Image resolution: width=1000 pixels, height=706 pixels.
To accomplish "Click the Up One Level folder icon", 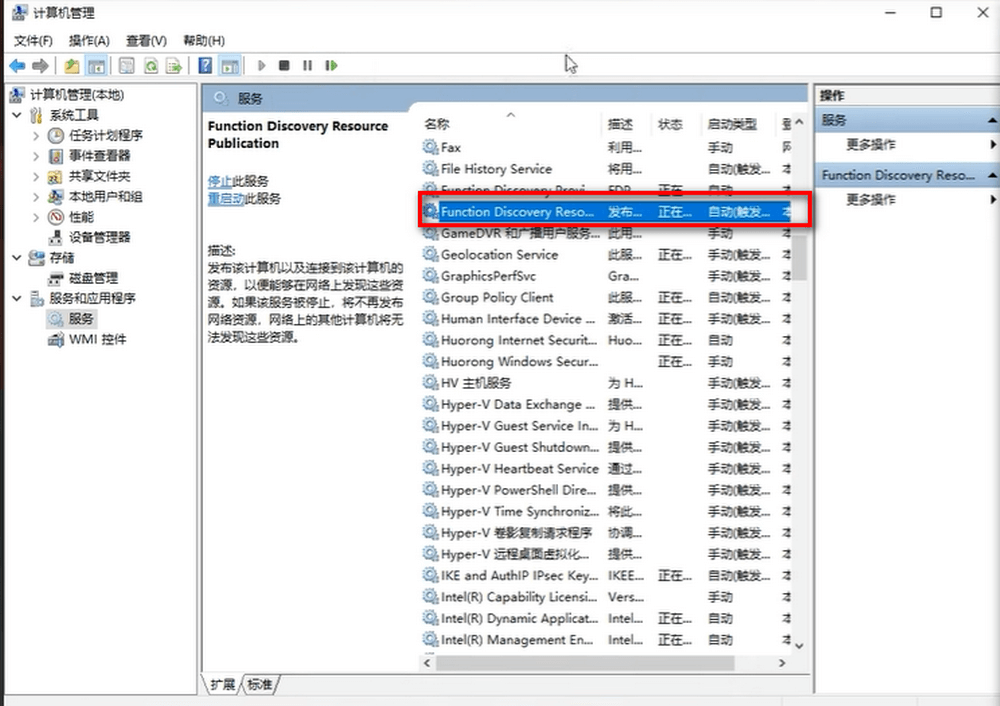I will pyautogui.click(x=72, y=66).
